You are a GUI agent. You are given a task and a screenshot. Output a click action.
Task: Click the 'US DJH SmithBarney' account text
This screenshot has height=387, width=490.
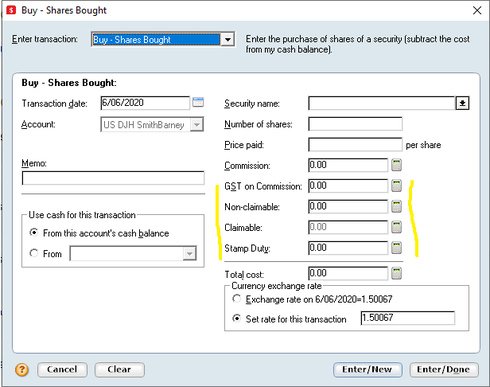(144, 125)
